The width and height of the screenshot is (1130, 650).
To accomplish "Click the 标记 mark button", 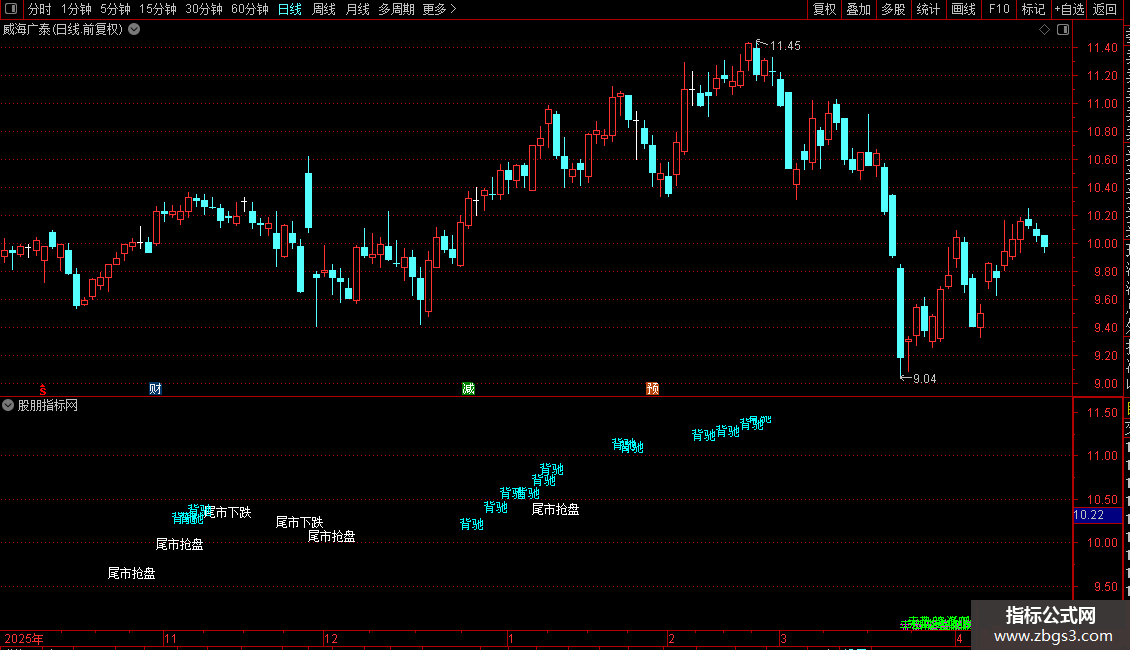I will pyautogui.click(x=1033, y=9).
